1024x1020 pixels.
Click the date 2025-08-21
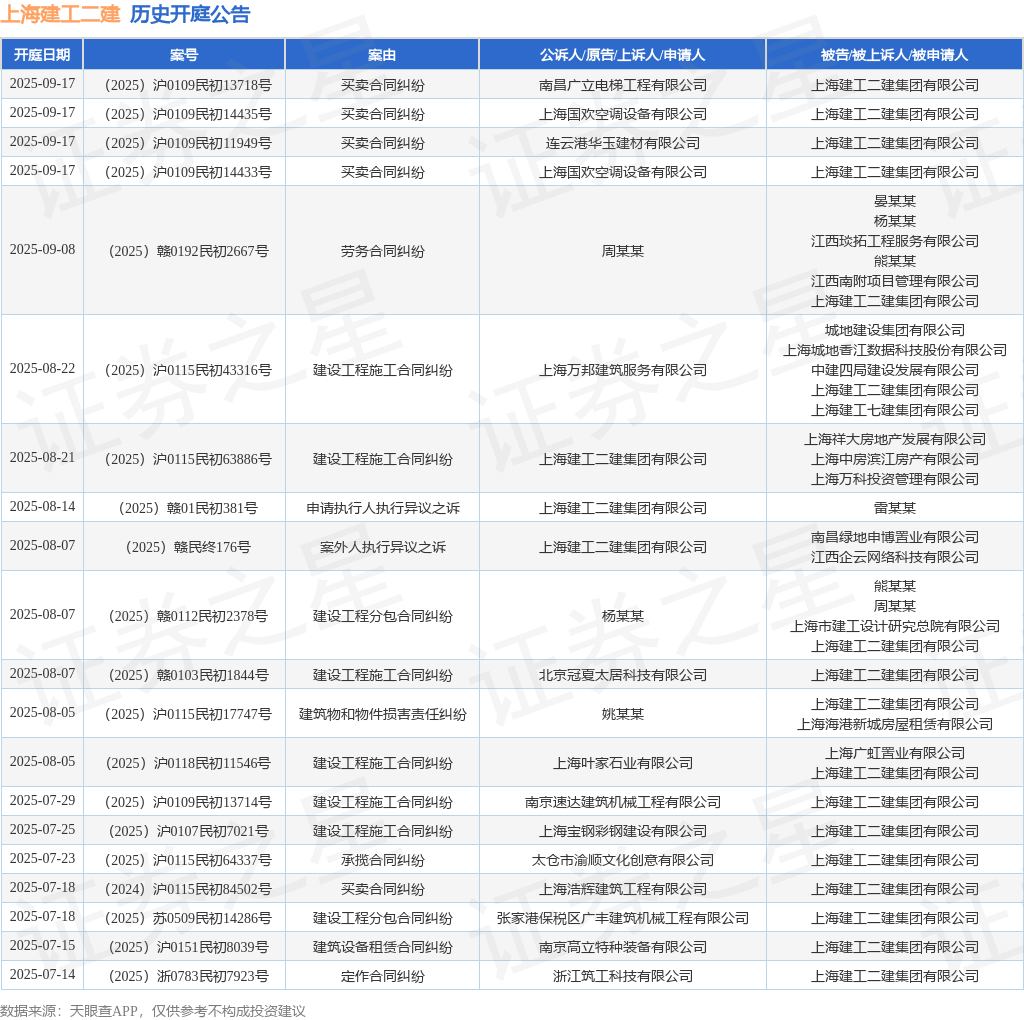[42, 457]
